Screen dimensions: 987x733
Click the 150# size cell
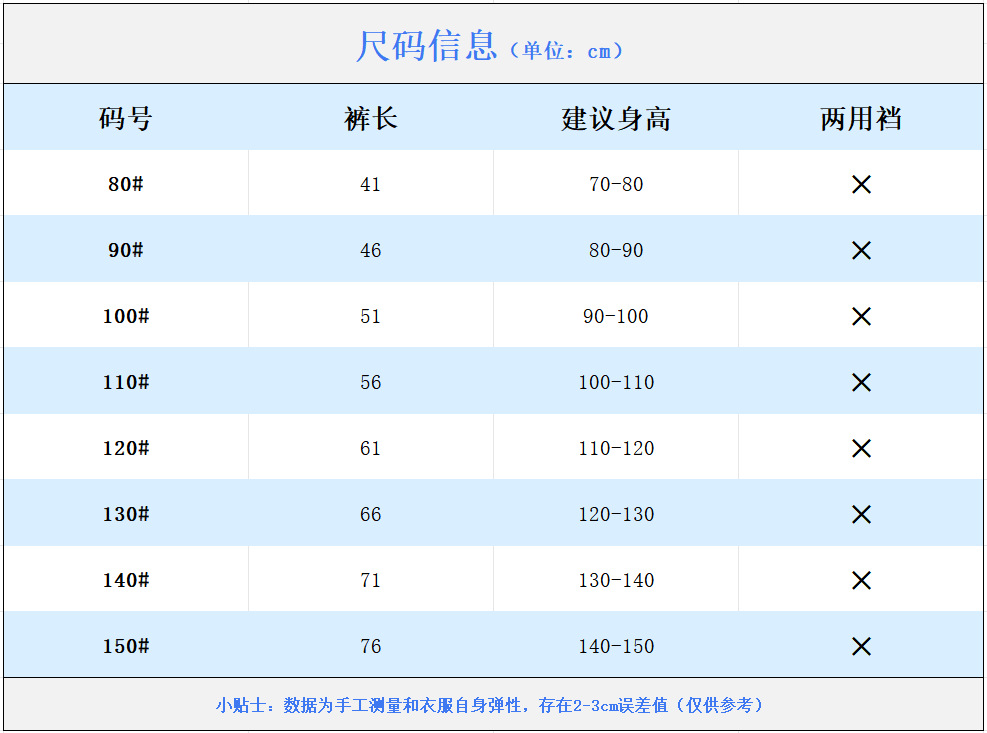125,646
